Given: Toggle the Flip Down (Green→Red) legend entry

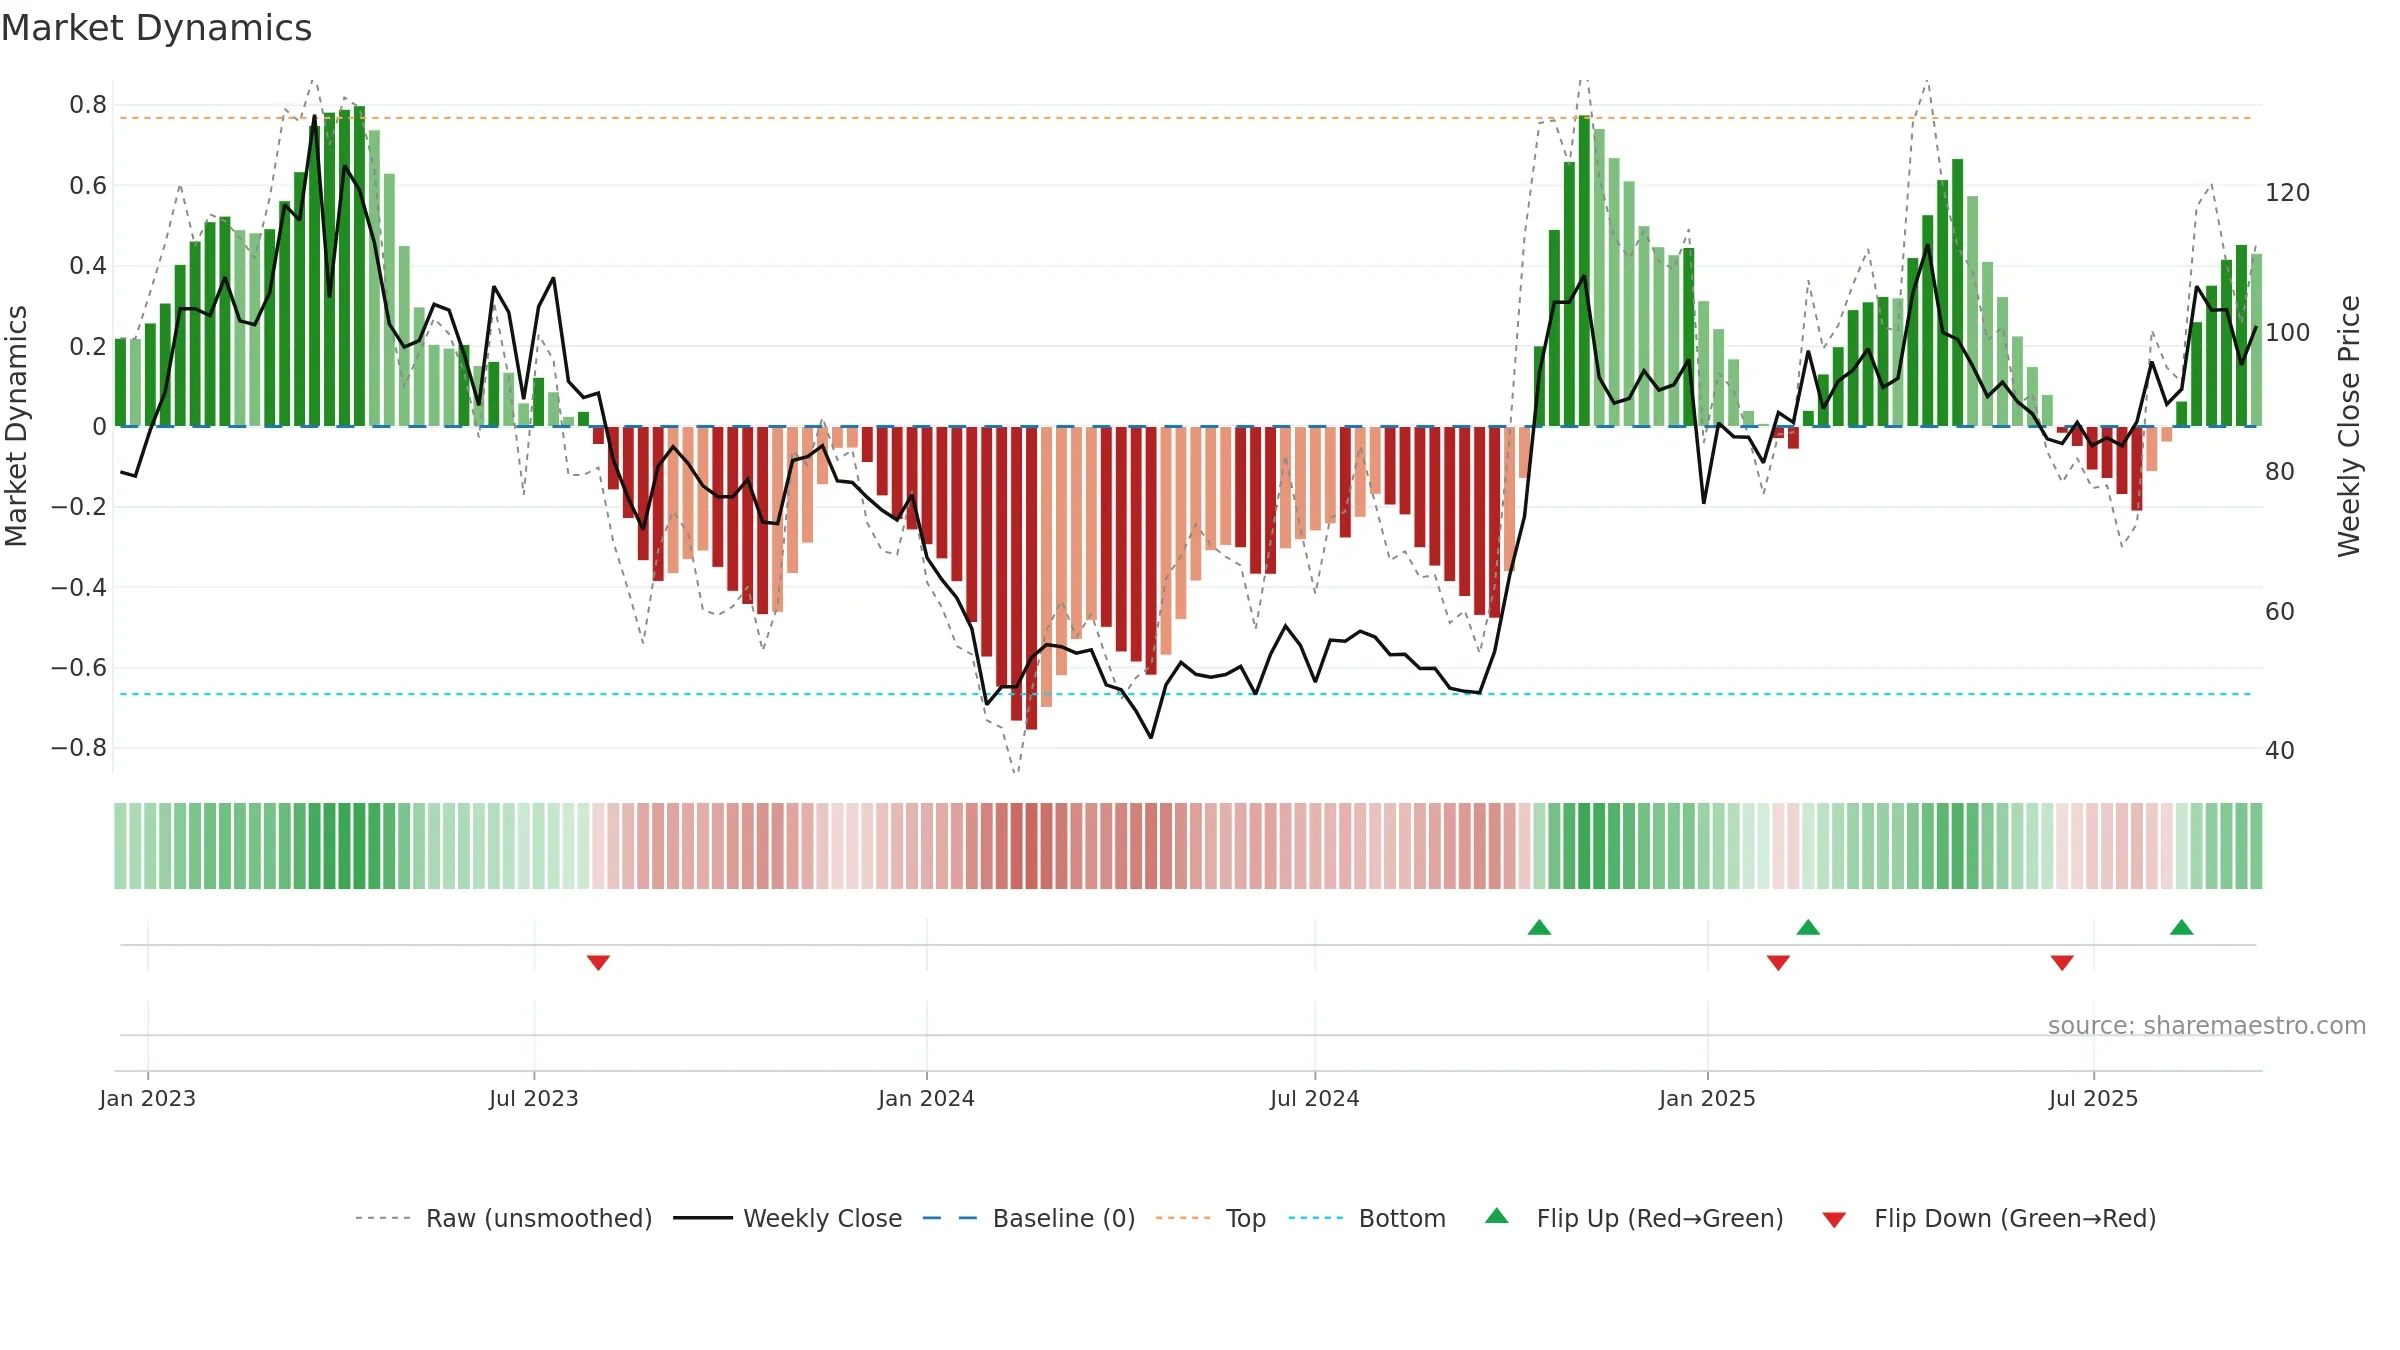Looking at the screenshot, I should point(1989,1218).
